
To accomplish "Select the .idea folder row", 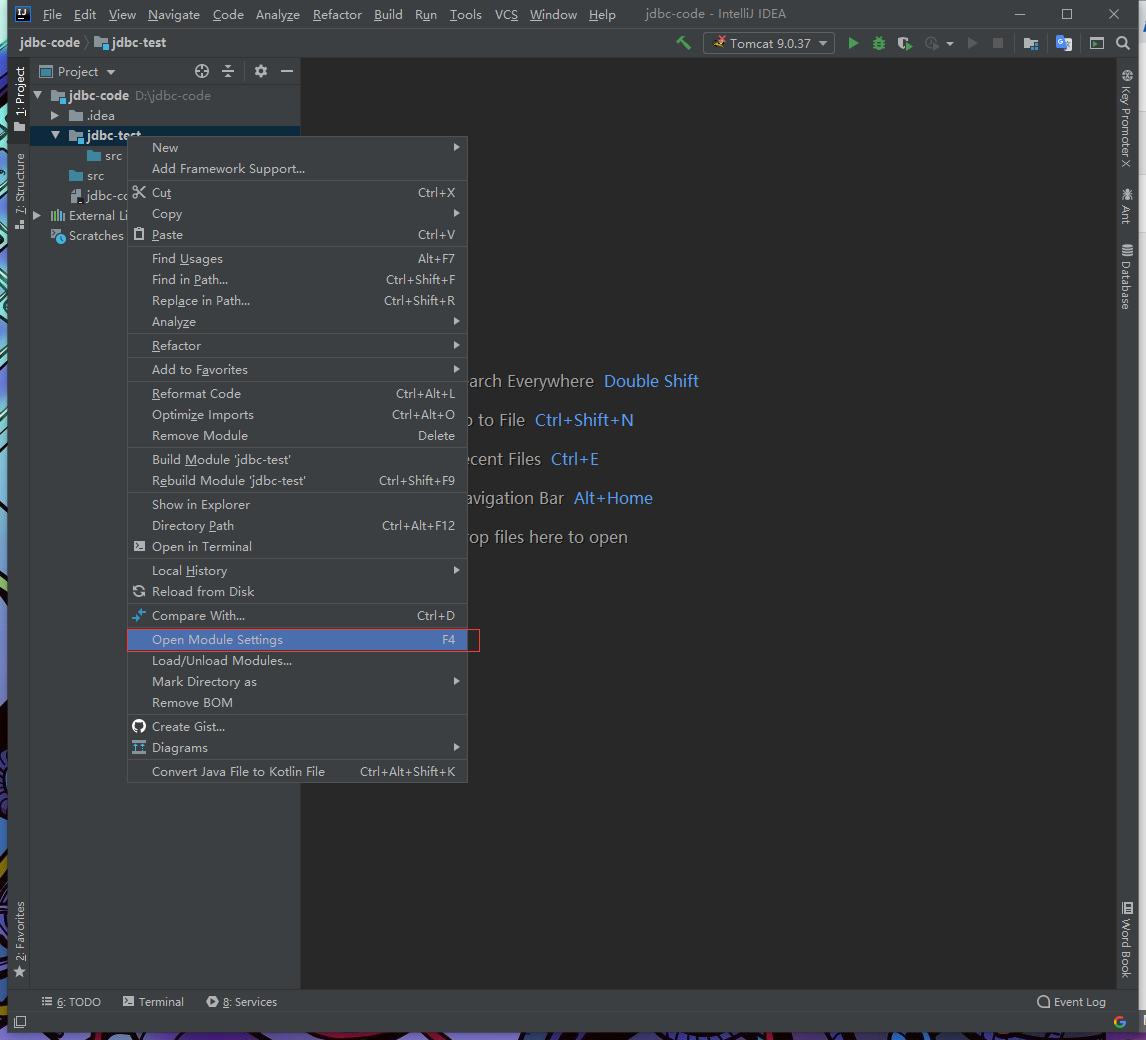I will (165, 115).
